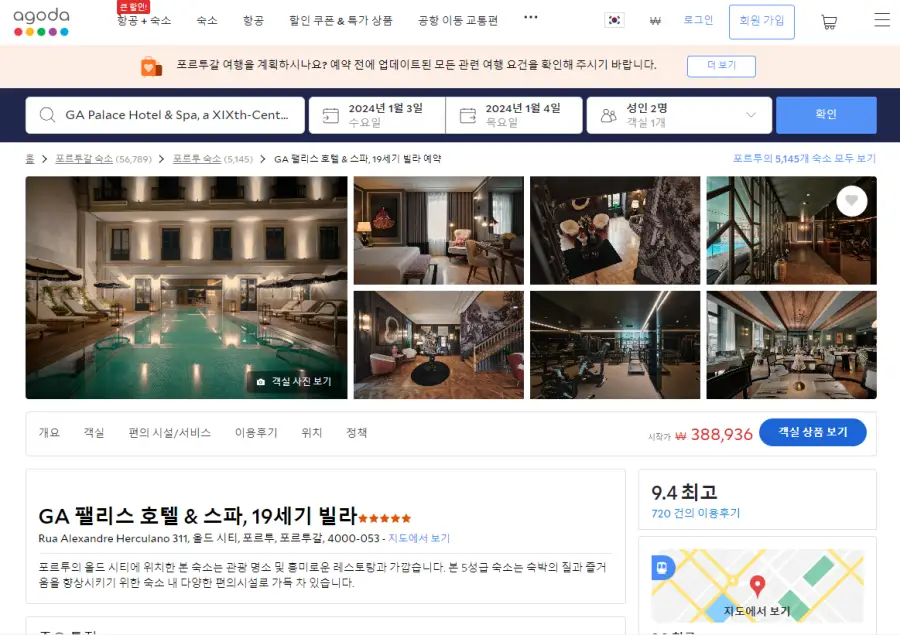Click the guests people icon
Viewport: 900px width, 635px height.
608,115
